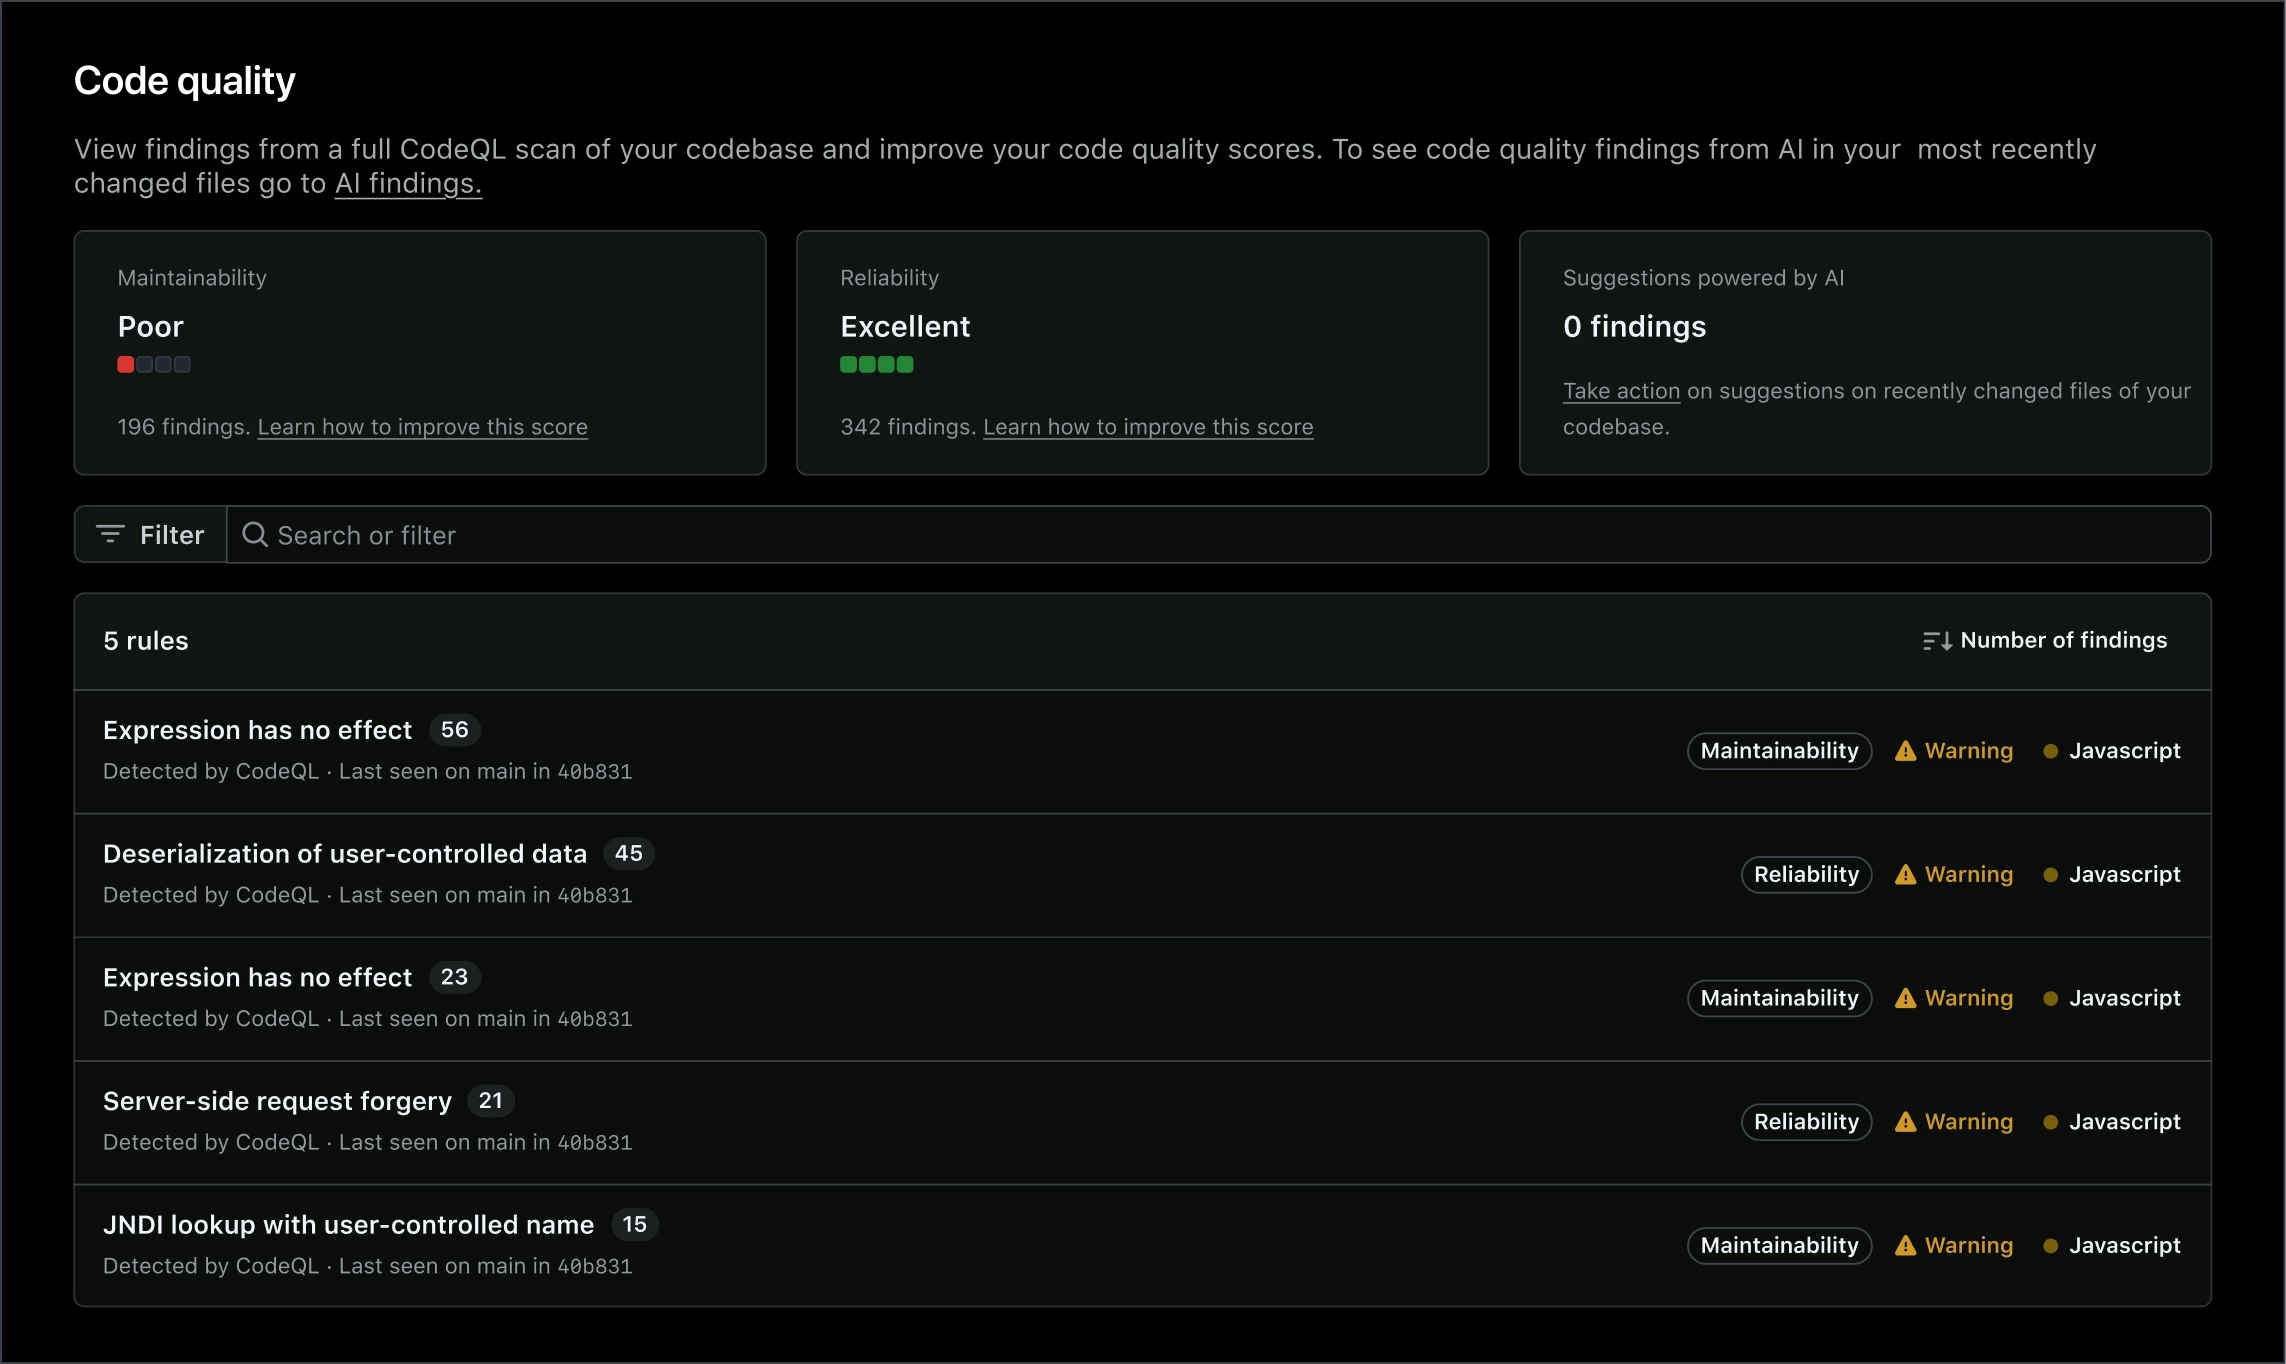Open the Number of findings sort dropdown
The width and height of the screenshot is (2286, 1364).
pyautogui.click(x=2044, y=640)
